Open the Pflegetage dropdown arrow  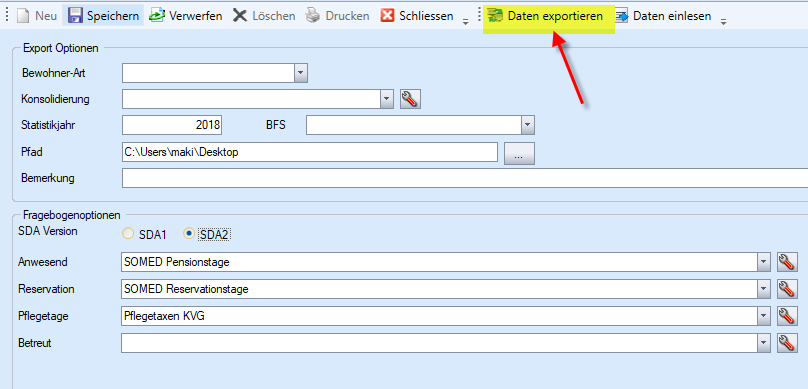point(763,316)
